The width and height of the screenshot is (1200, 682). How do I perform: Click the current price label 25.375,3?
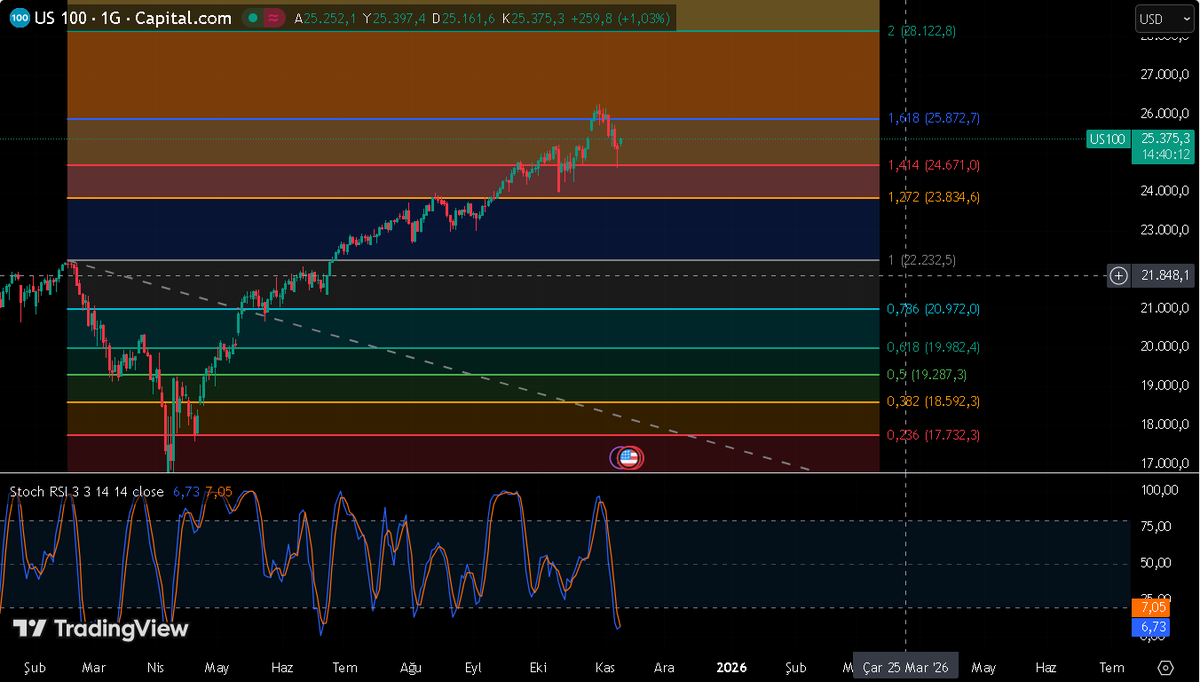pyautogui.click(x=1165, y=139)
